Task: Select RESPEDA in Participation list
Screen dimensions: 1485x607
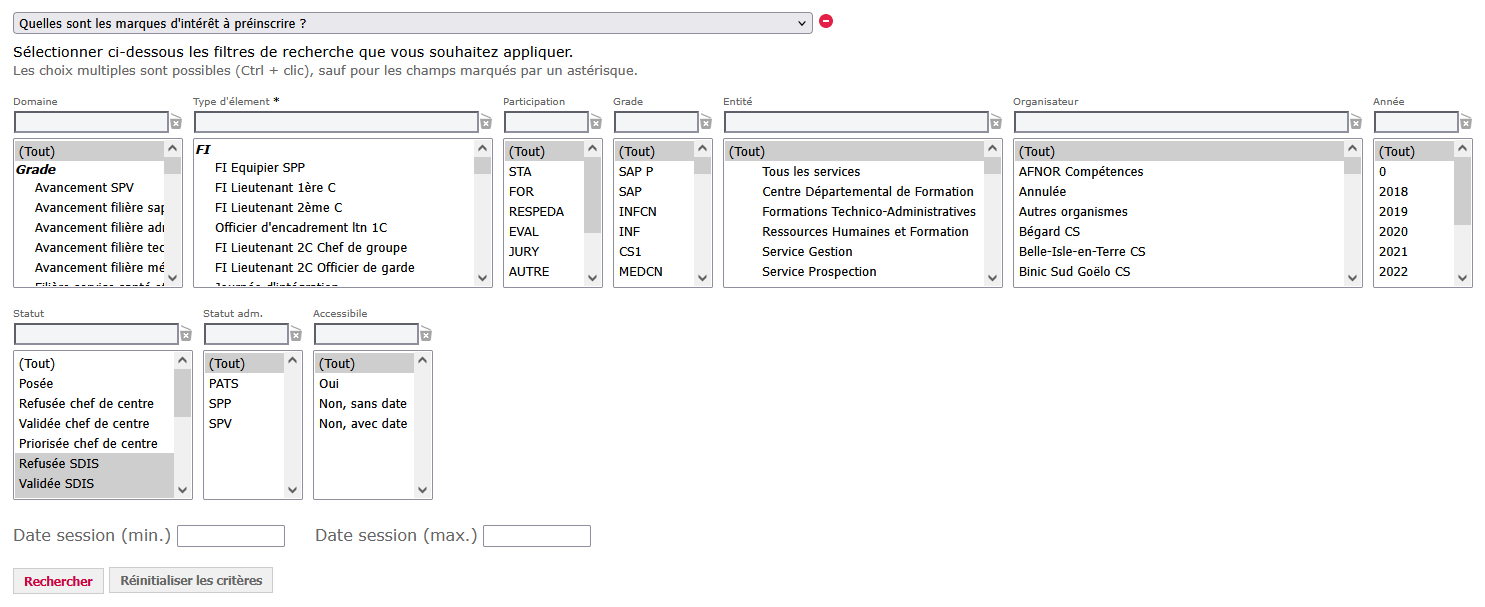Action: point(545,212)
